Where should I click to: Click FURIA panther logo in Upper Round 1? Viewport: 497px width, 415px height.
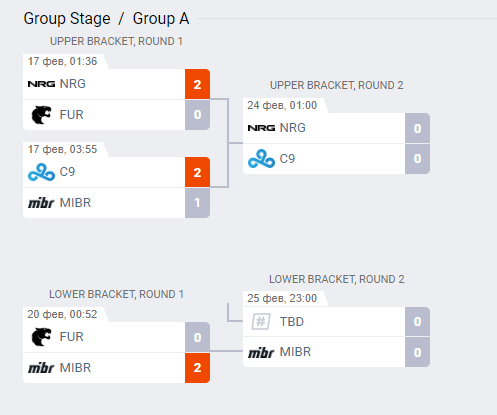click(41, 115)
